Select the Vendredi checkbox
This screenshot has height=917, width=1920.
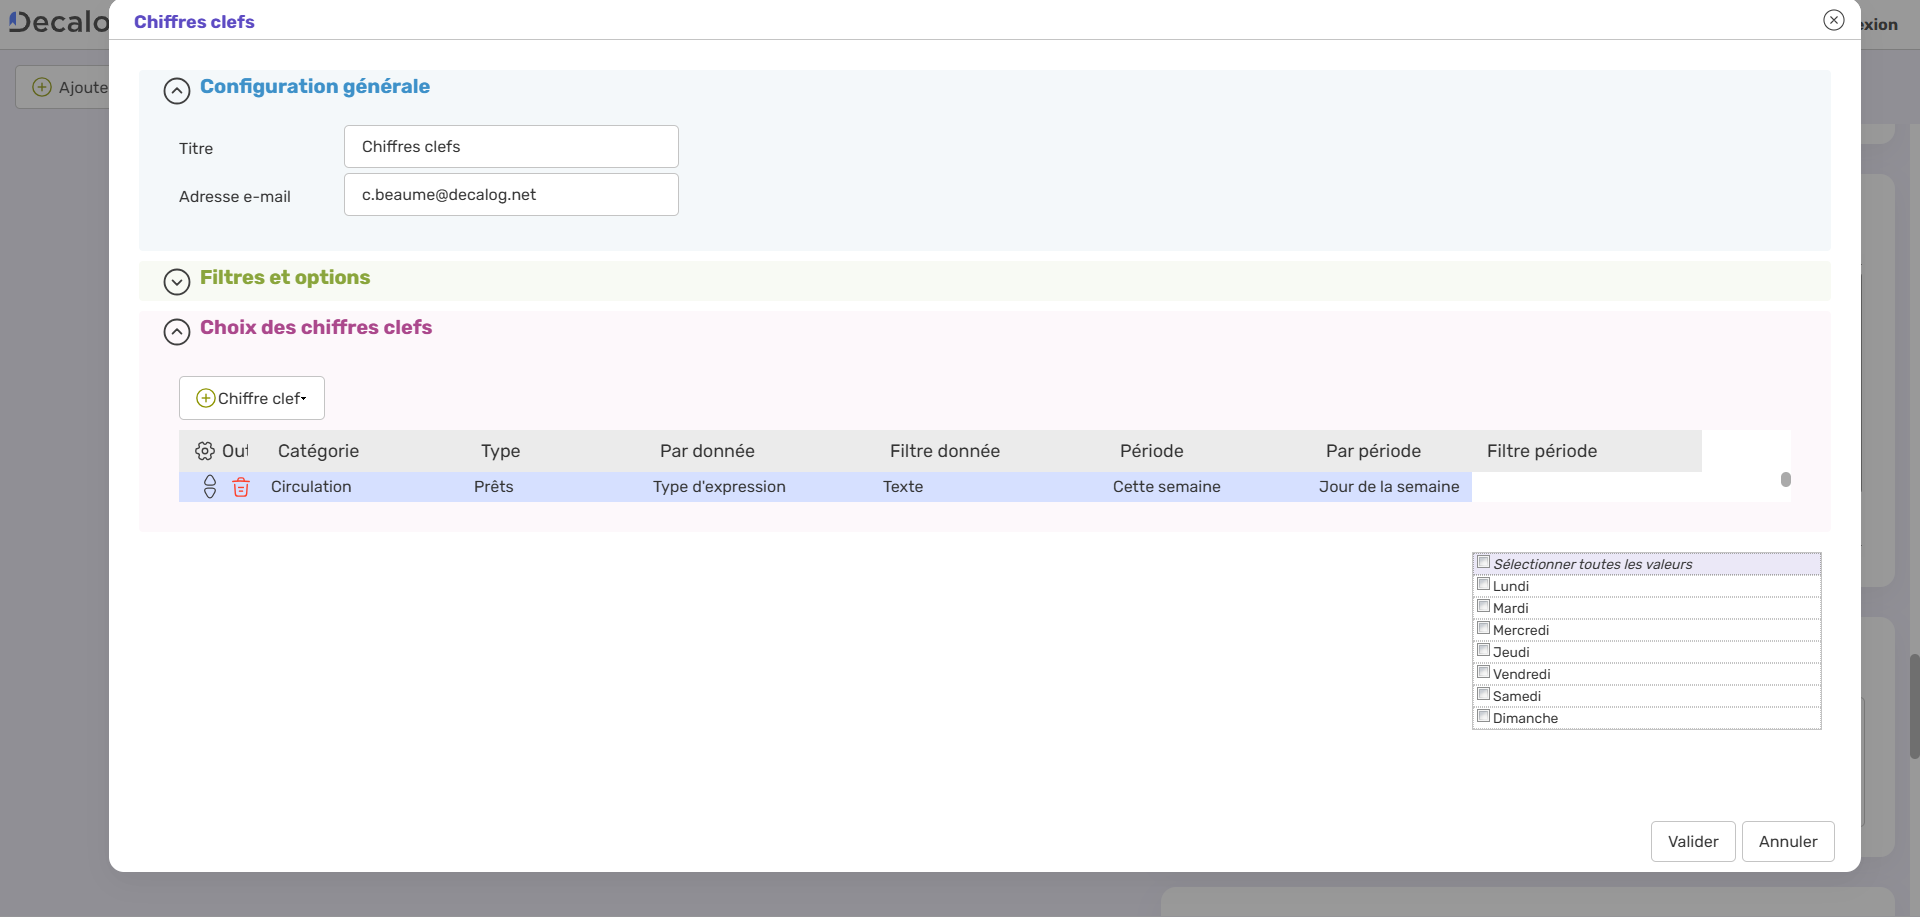[x=1484, y=673]
